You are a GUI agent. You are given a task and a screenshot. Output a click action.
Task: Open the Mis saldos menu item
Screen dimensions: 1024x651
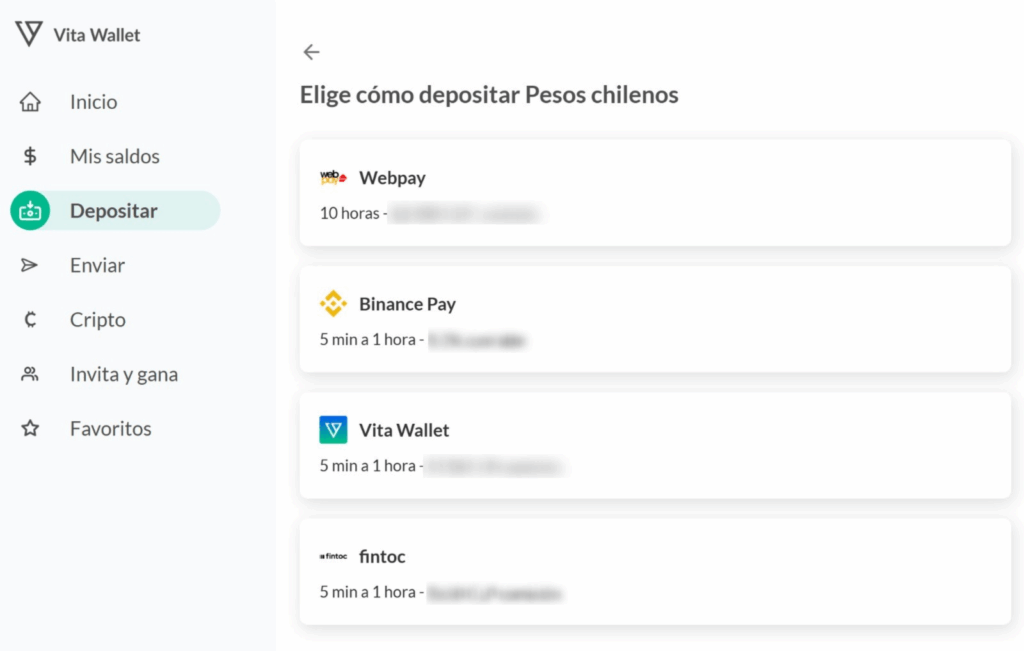(115, 156)
